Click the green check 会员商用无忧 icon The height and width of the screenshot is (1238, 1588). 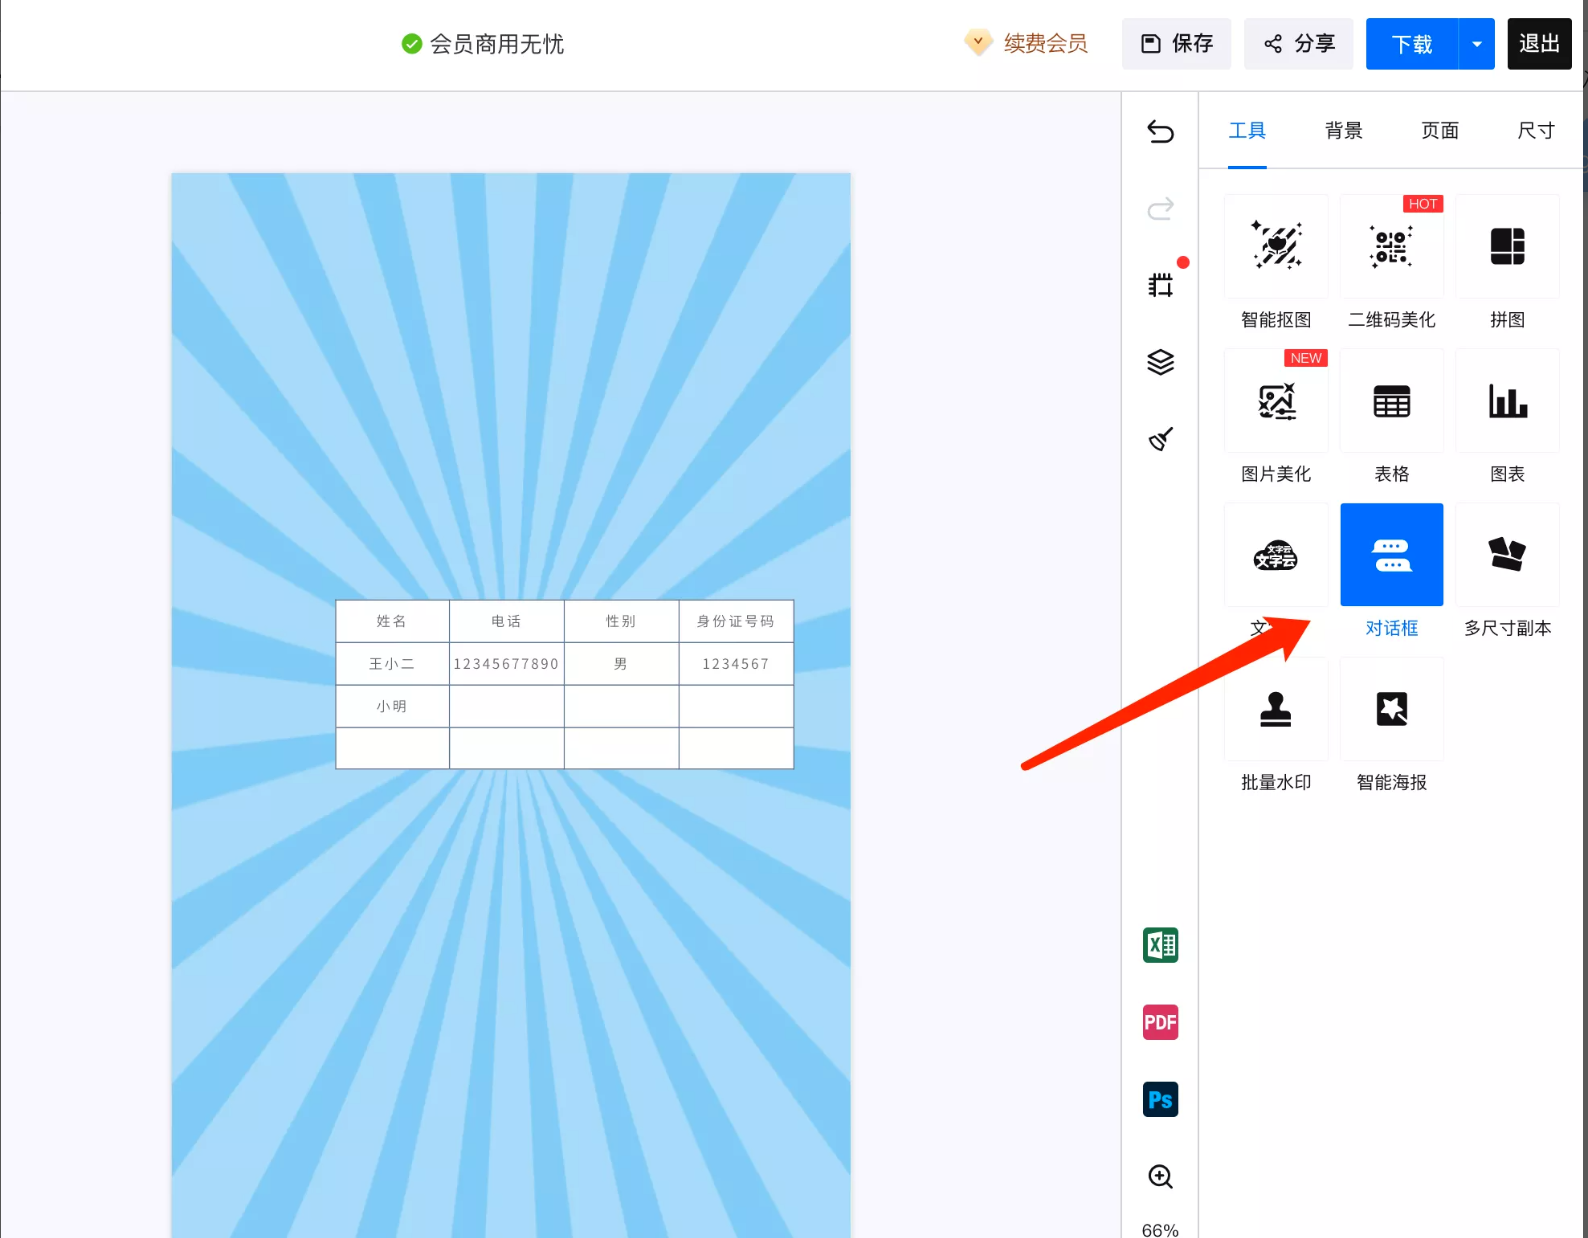click(x=411, y=44)
